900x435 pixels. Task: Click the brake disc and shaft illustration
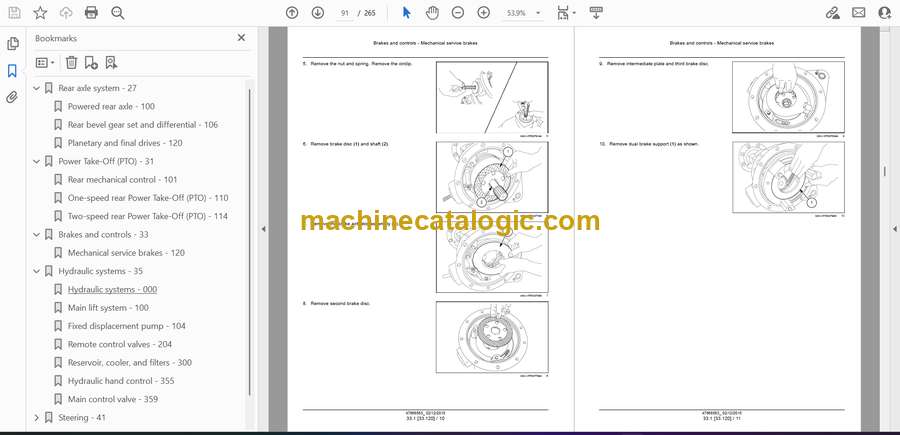492,177
